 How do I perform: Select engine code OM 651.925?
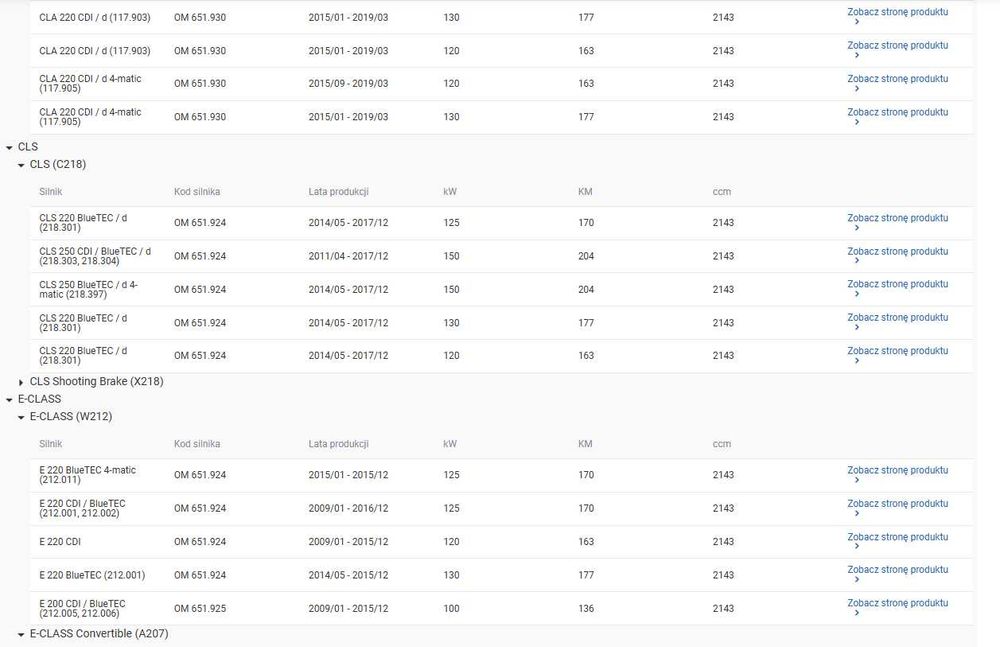200,608
